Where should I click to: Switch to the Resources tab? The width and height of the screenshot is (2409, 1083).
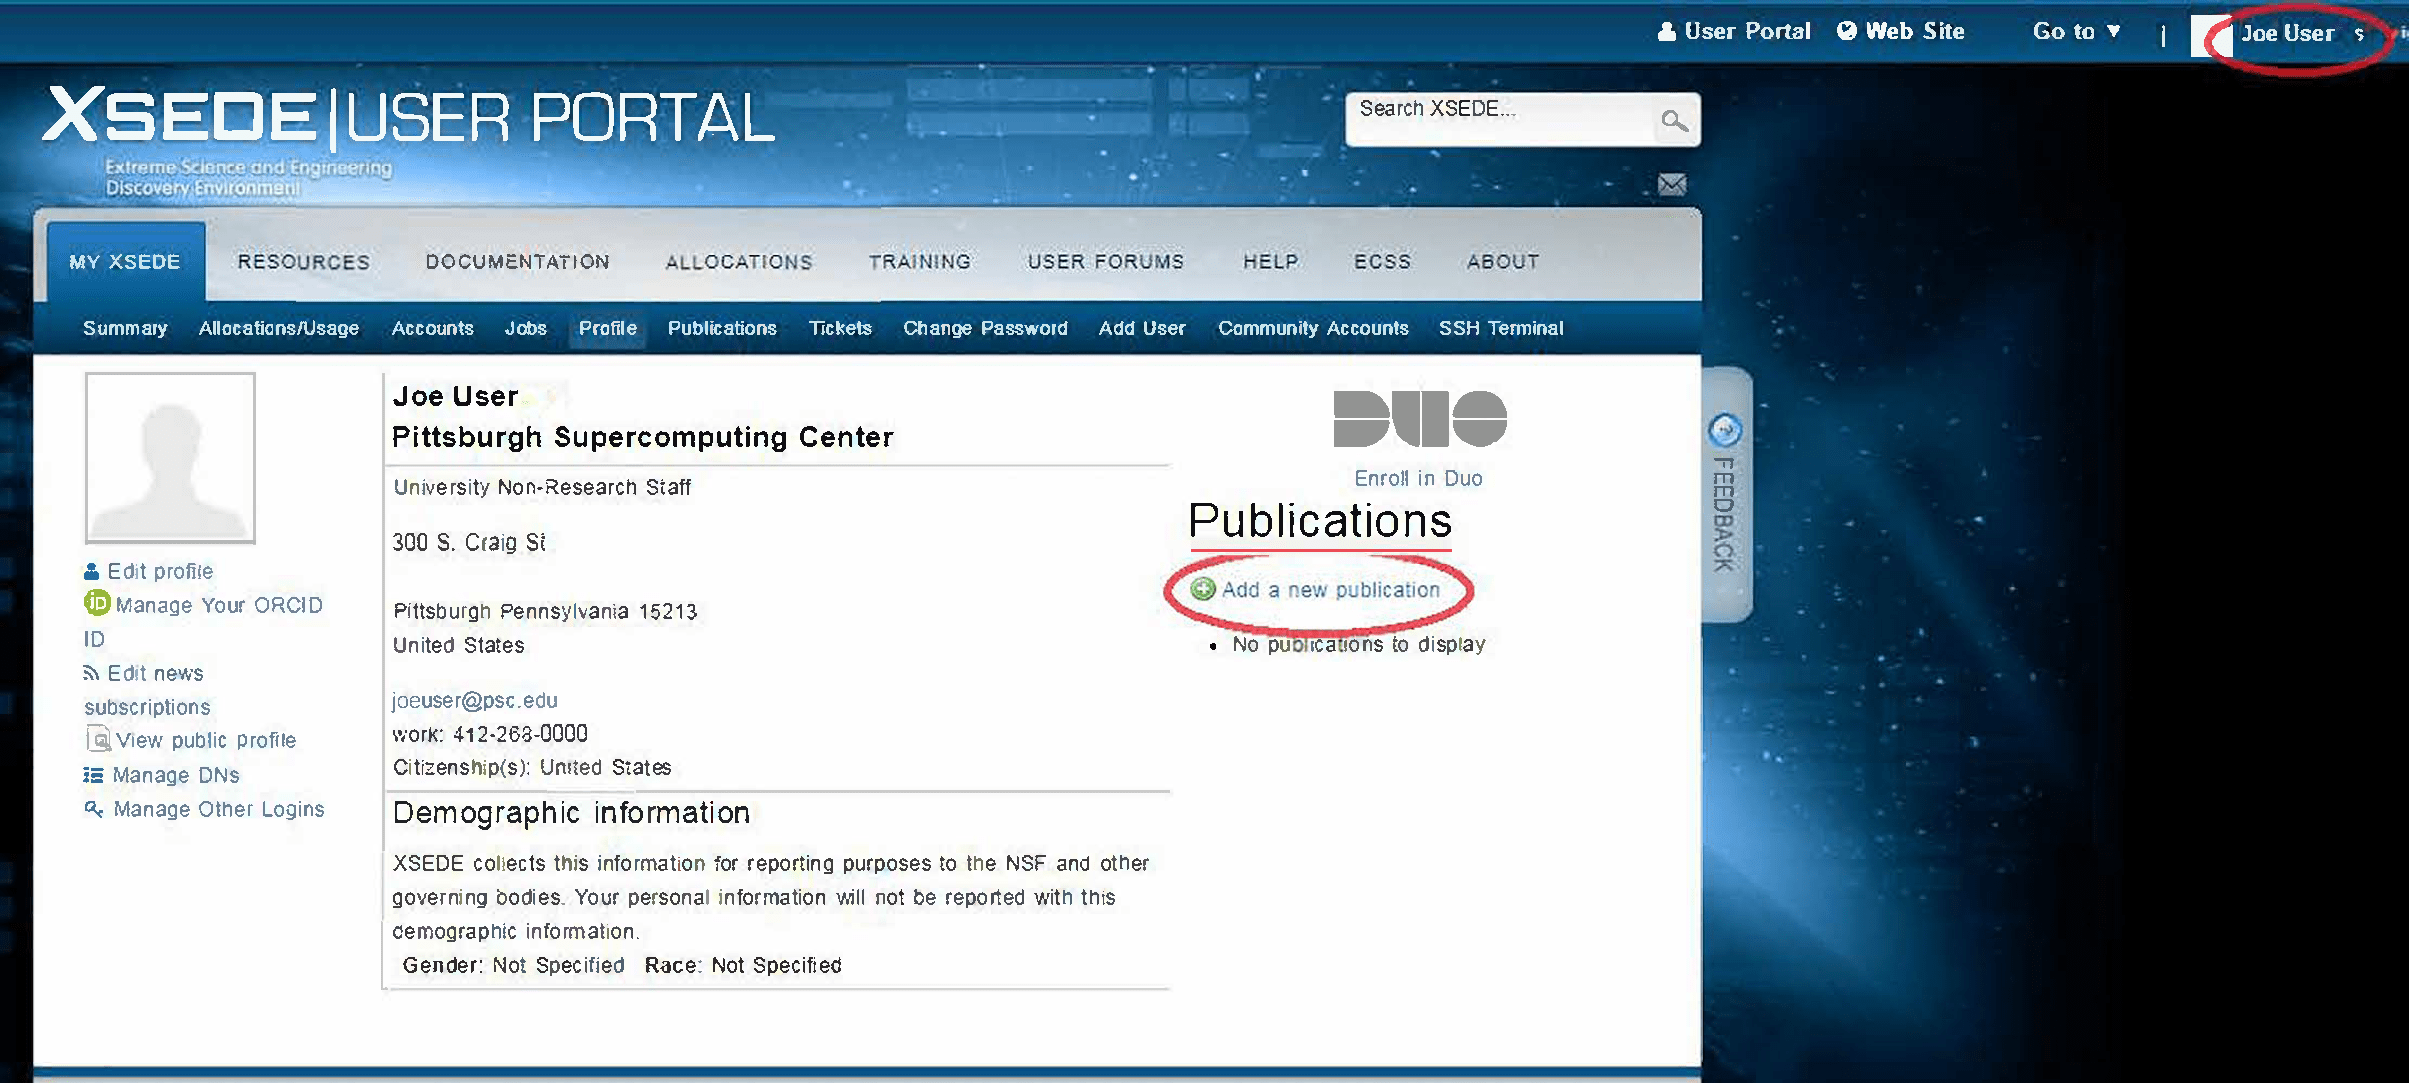[304, 262]
